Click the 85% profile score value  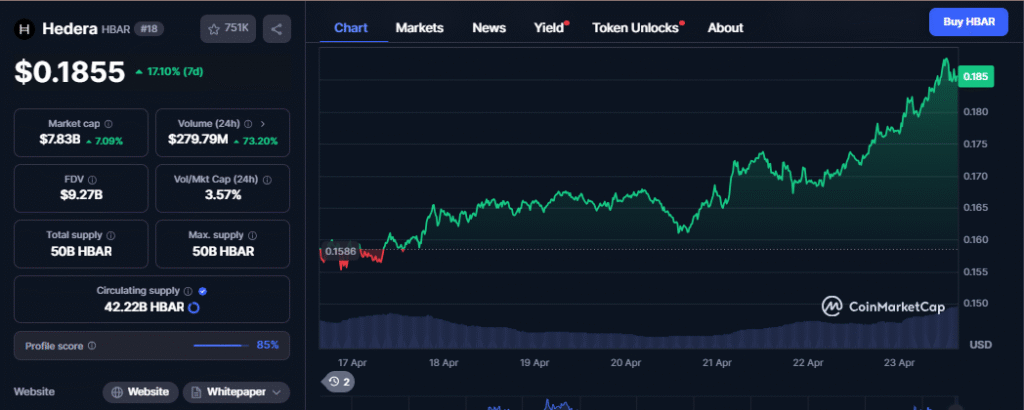[x=268, y=345]
